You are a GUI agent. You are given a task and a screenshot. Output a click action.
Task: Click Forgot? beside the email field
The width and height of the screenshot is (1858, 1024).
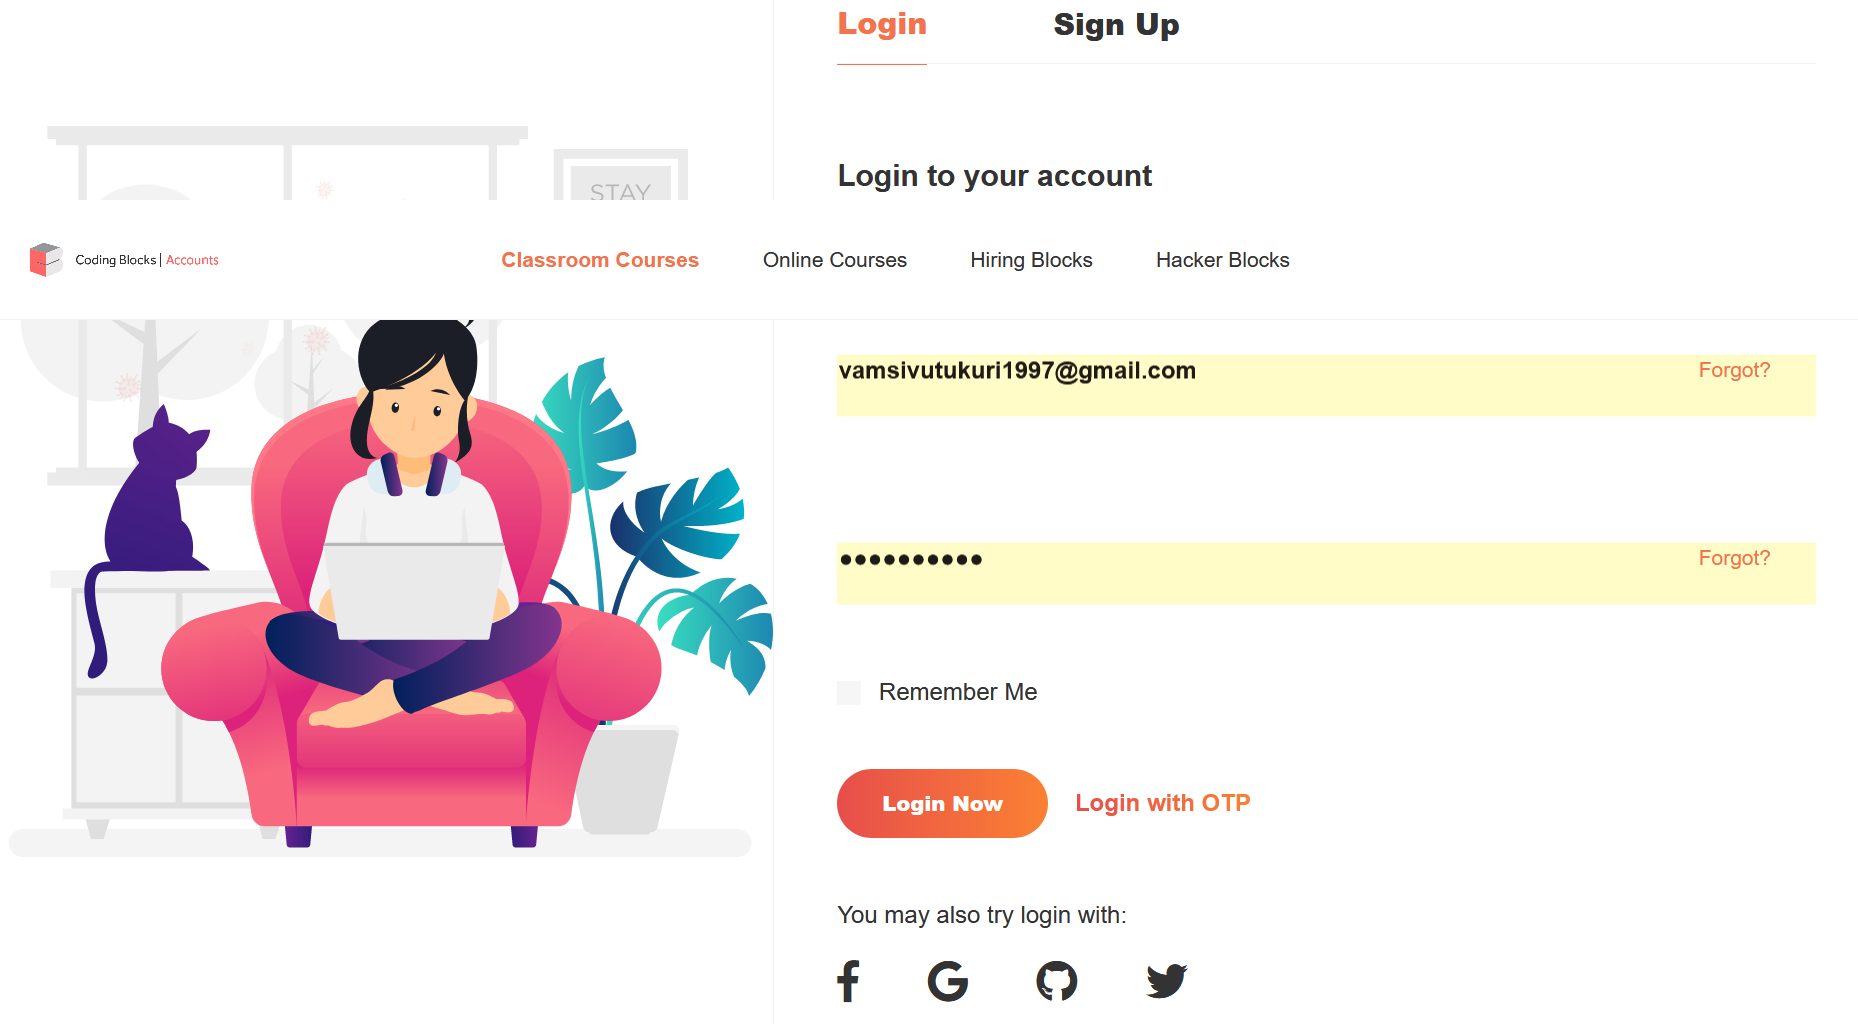coord(1734,370)
